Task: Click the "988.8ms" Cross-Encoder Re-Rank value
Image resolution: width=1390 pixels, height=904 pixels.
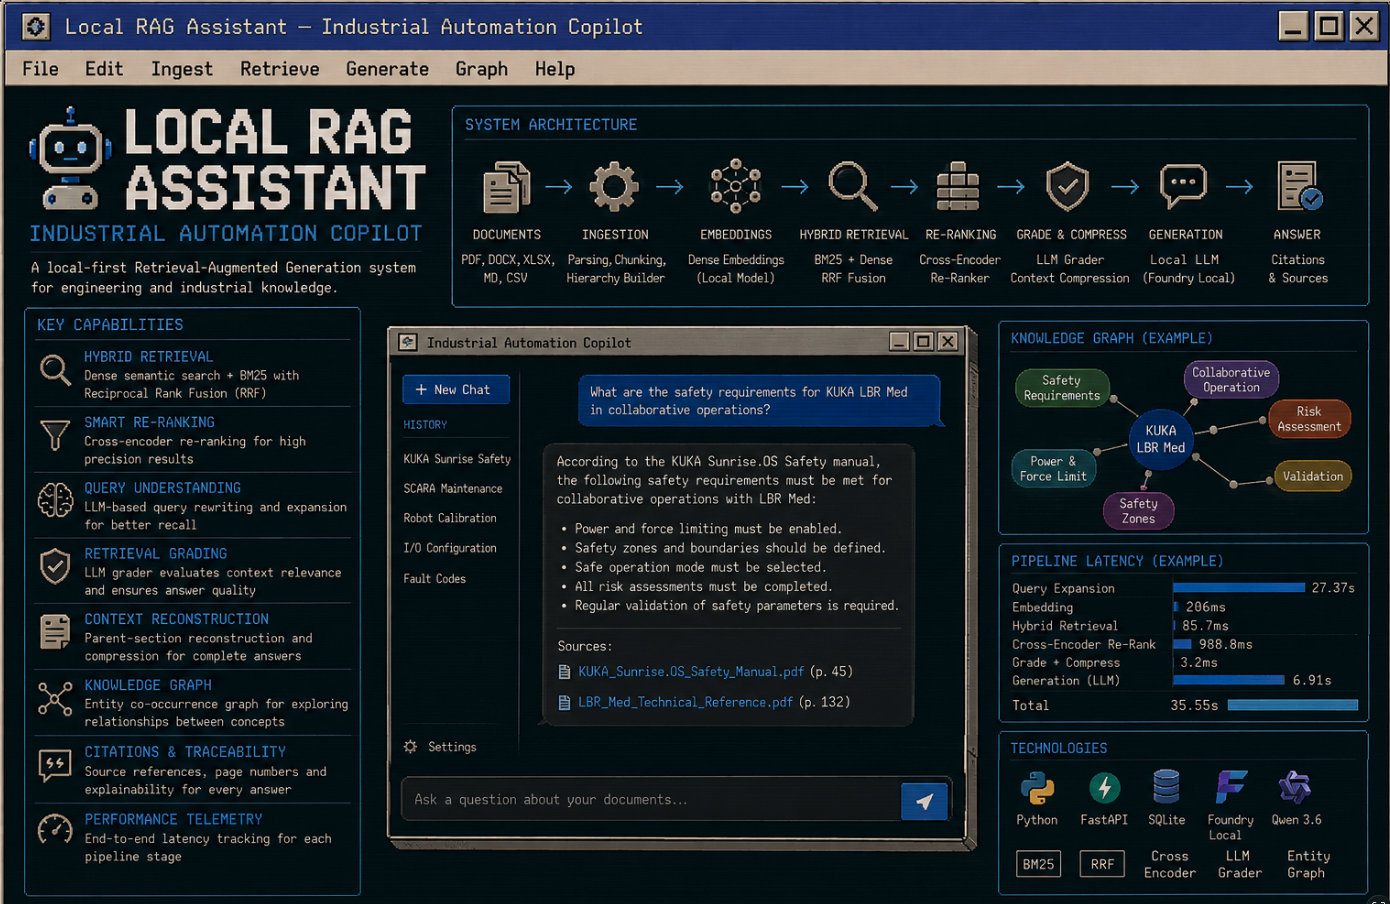Action: pos(1226,645)
